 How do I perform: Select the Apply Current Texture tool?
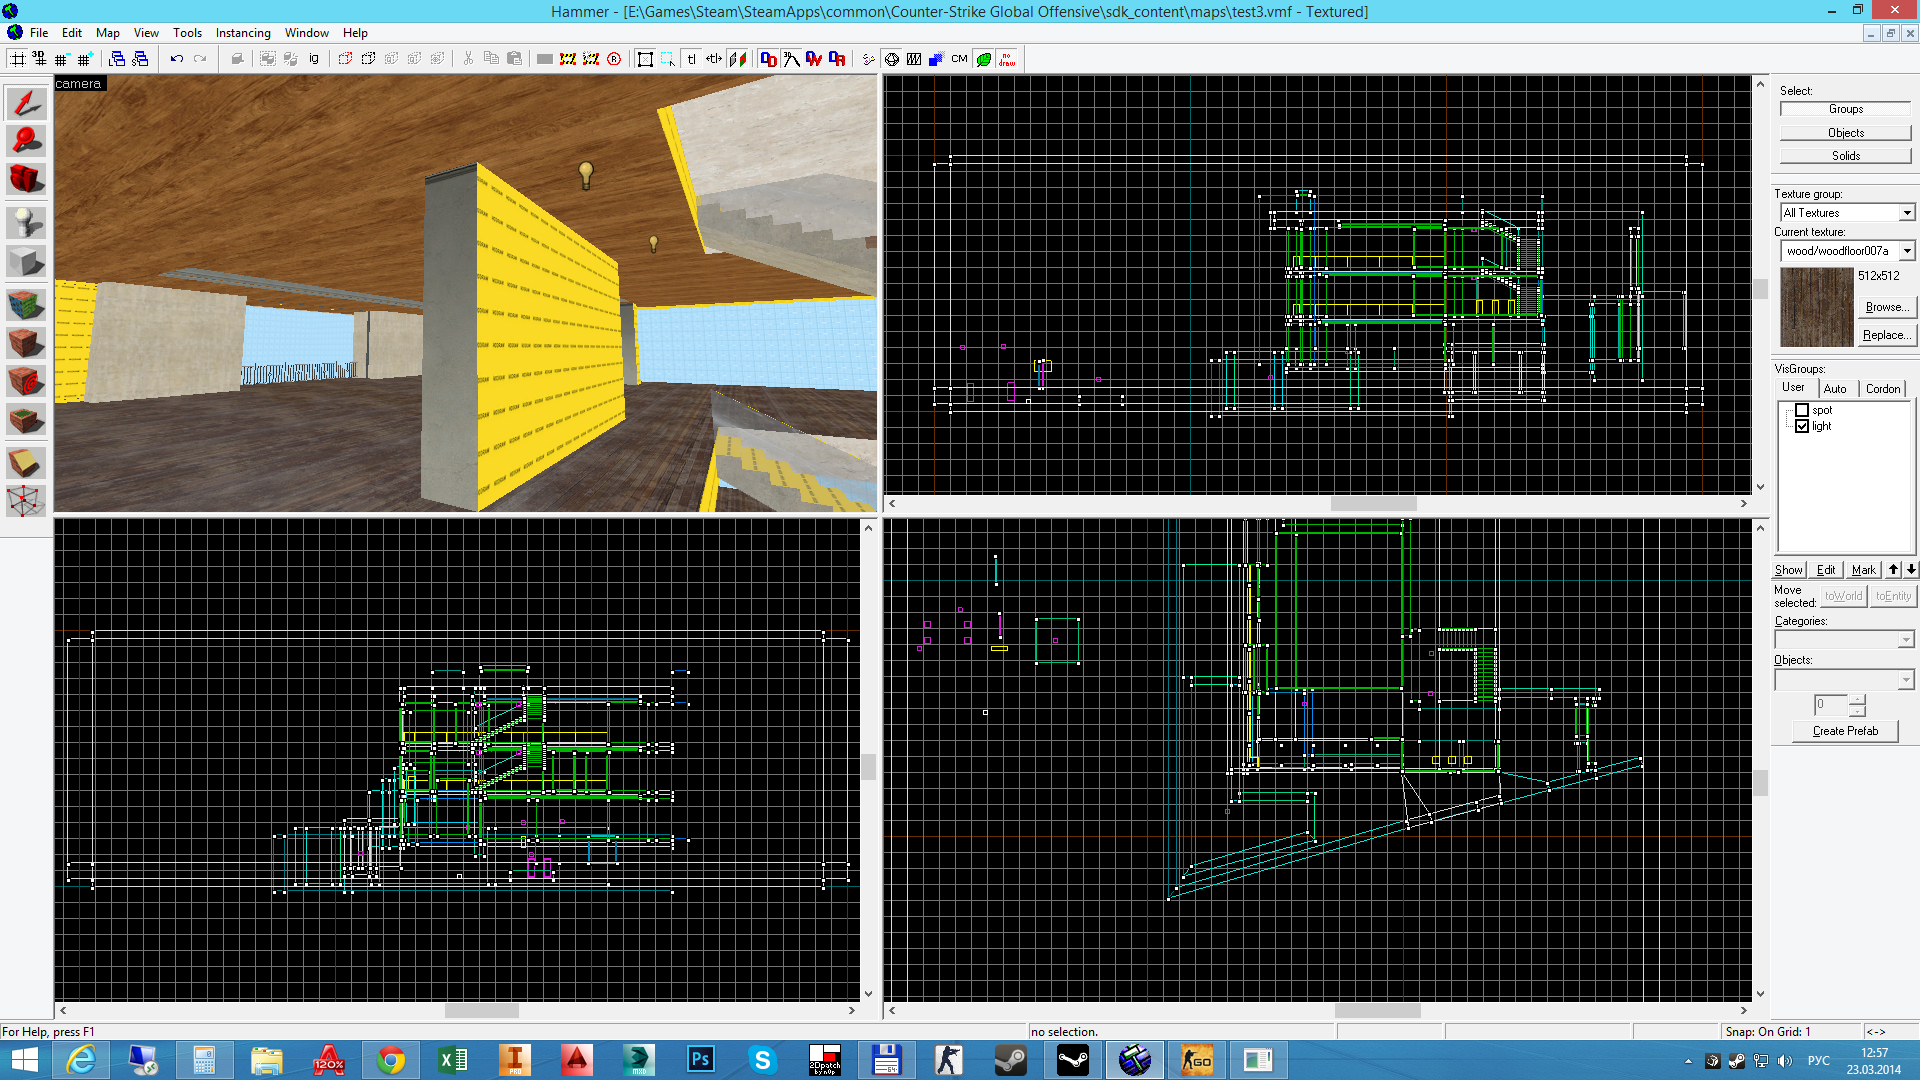pyautogui.click(x=26, y=343)
